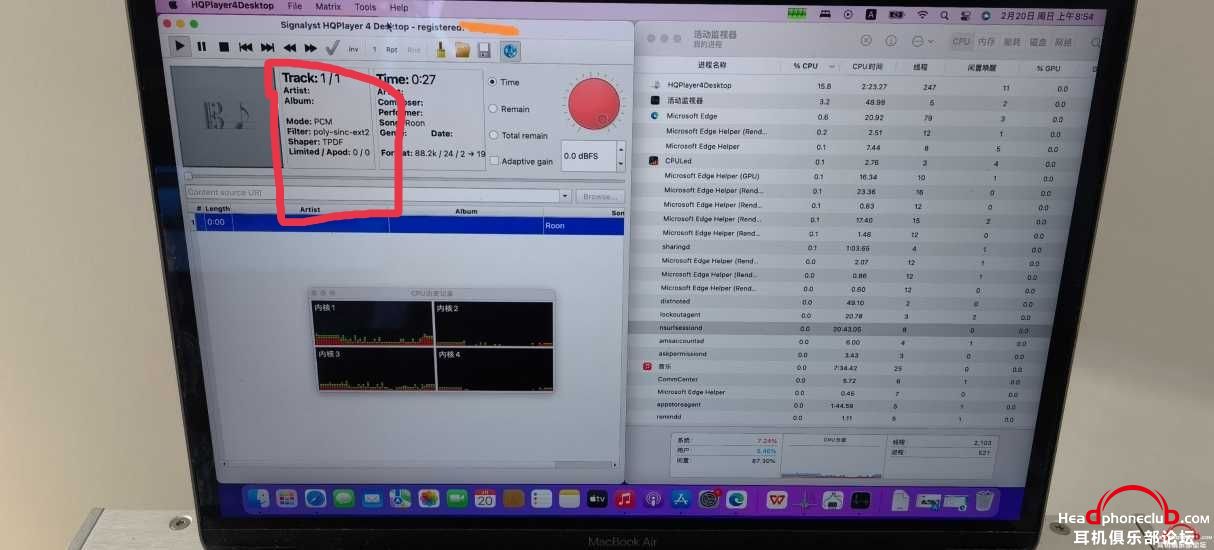Toggle the Inv phase invert button
Image resolution: width=1214 pixels, height=550 pixels.
pos(353,48)
